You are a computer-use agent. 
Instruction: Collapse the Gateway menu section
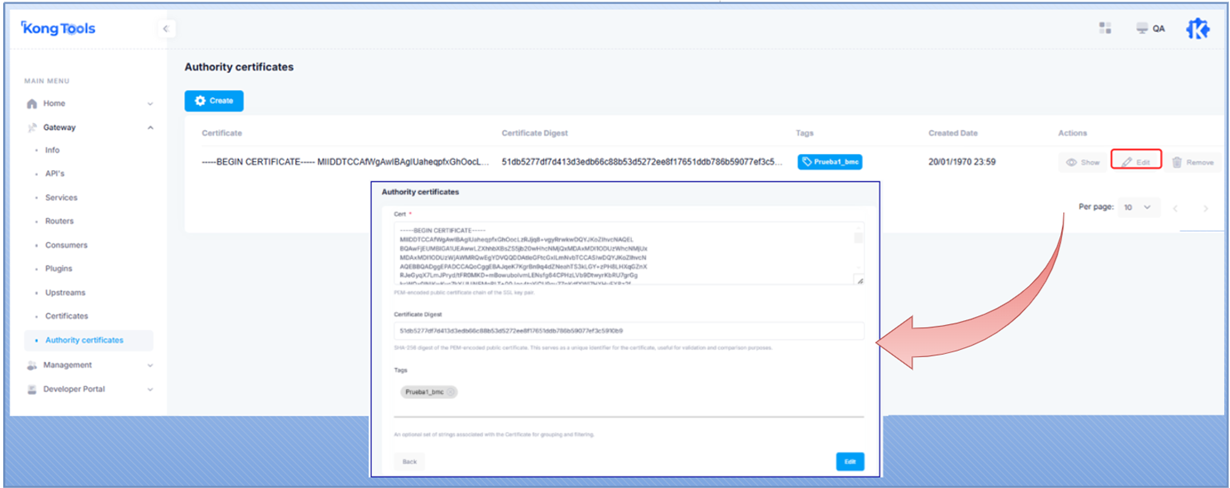(x=150, y=128)
